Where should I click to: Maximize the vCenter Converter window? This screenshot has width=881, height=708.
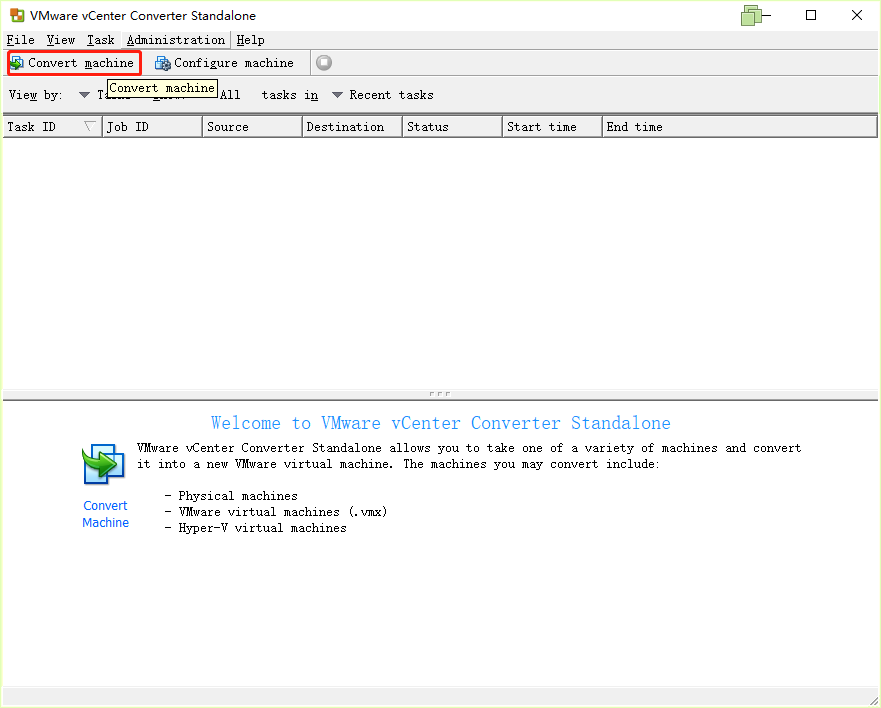pyautogui.click(x=811, y=15)
